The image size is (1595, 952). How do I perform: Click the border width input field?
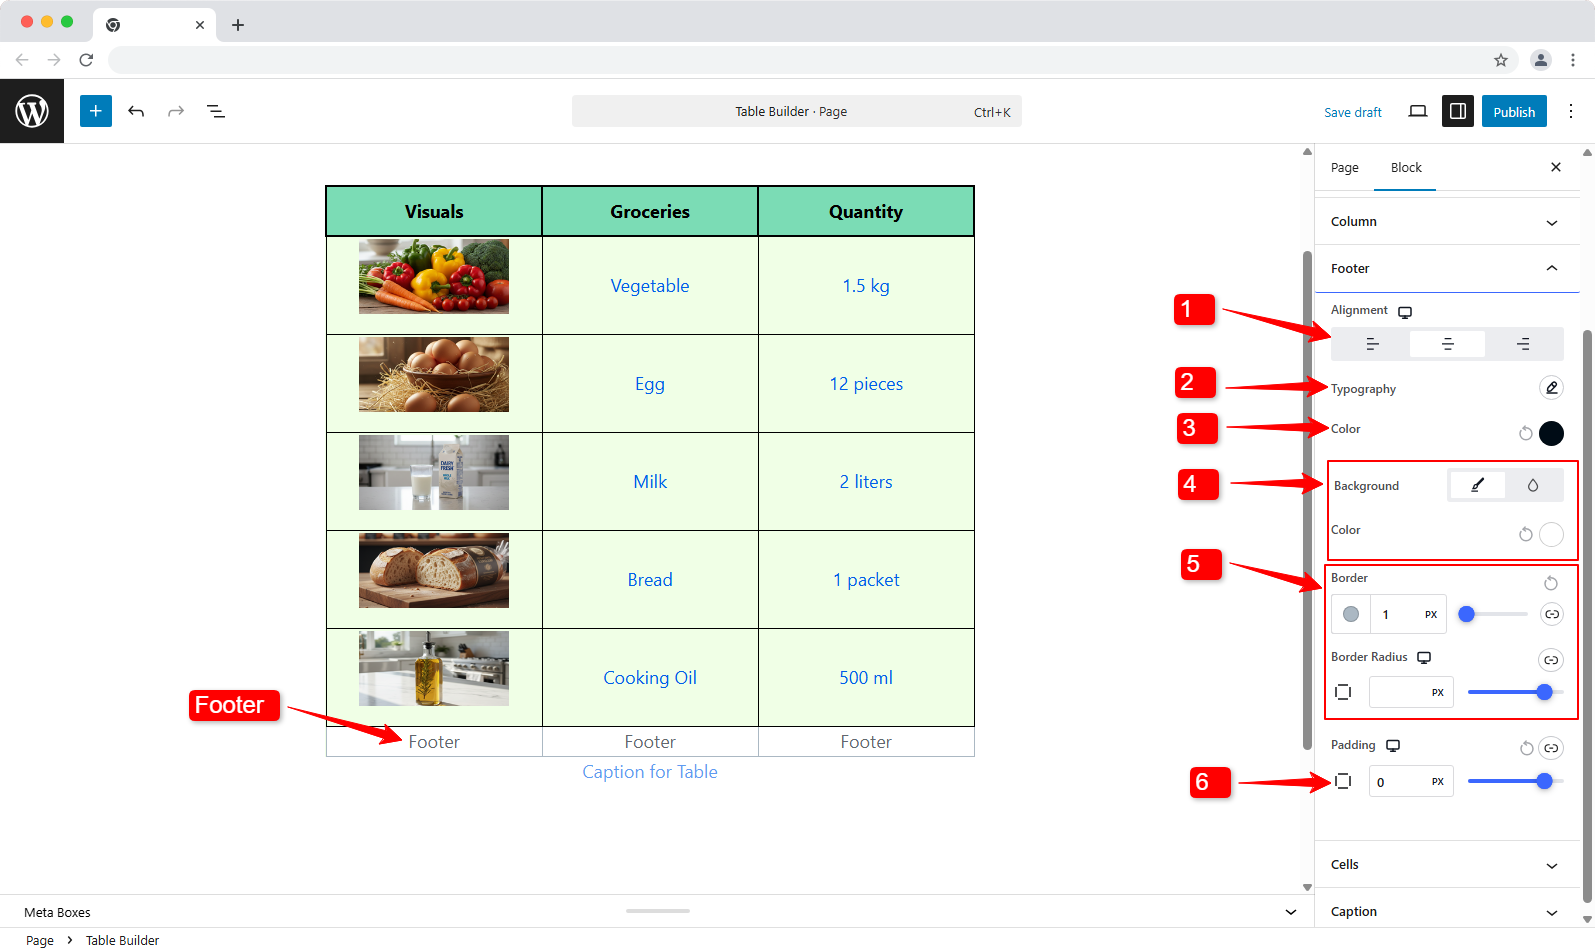pyautogui.click(x=1395, y=615)
